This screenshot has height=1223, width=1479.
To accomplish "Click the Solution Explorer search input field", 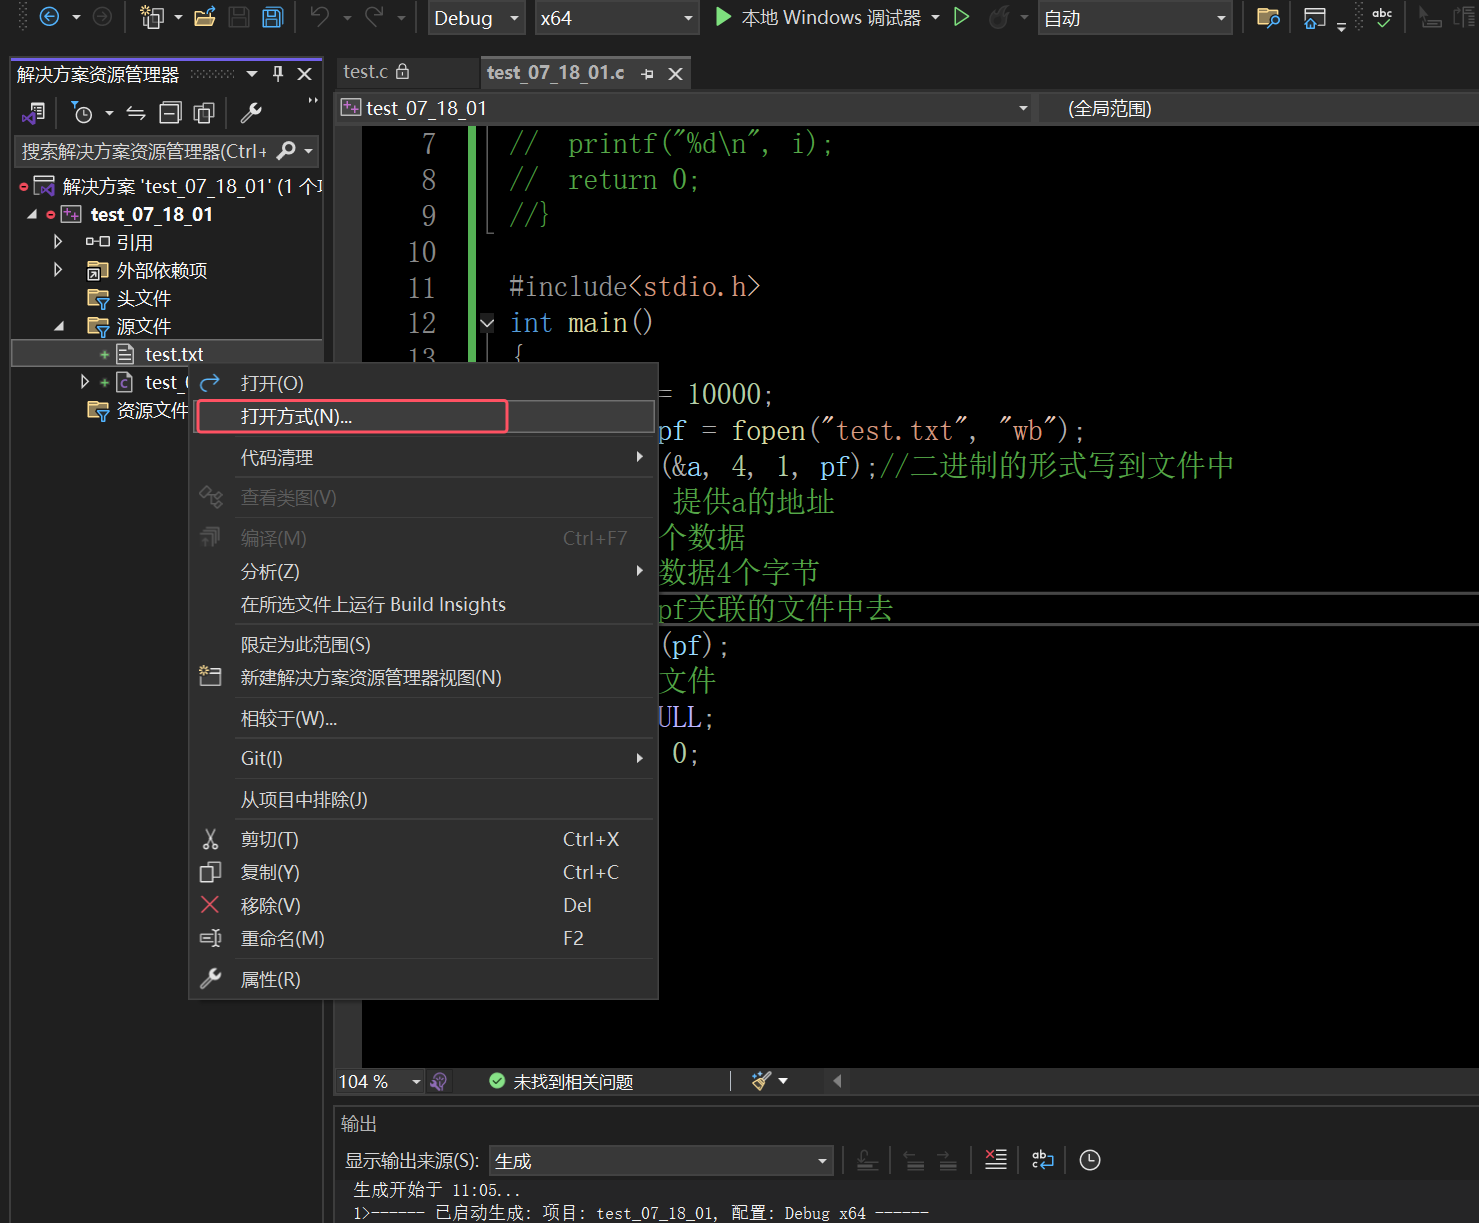I will point(145,151).
